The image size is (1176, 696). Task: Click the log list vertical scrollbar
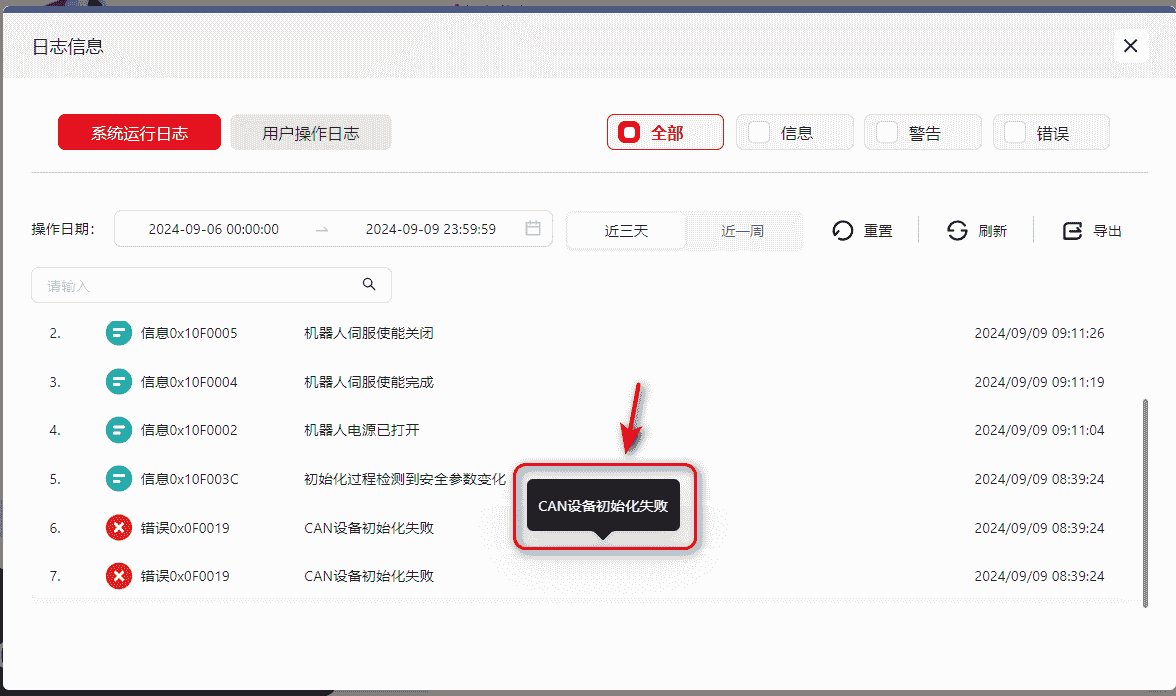point(1145,500)
